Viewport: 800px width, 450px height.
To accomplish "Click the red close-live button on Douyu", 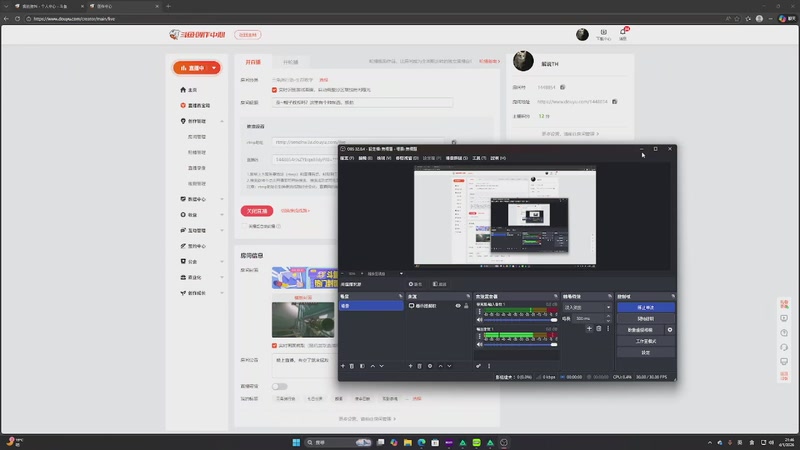I will [x=257, y=211].
